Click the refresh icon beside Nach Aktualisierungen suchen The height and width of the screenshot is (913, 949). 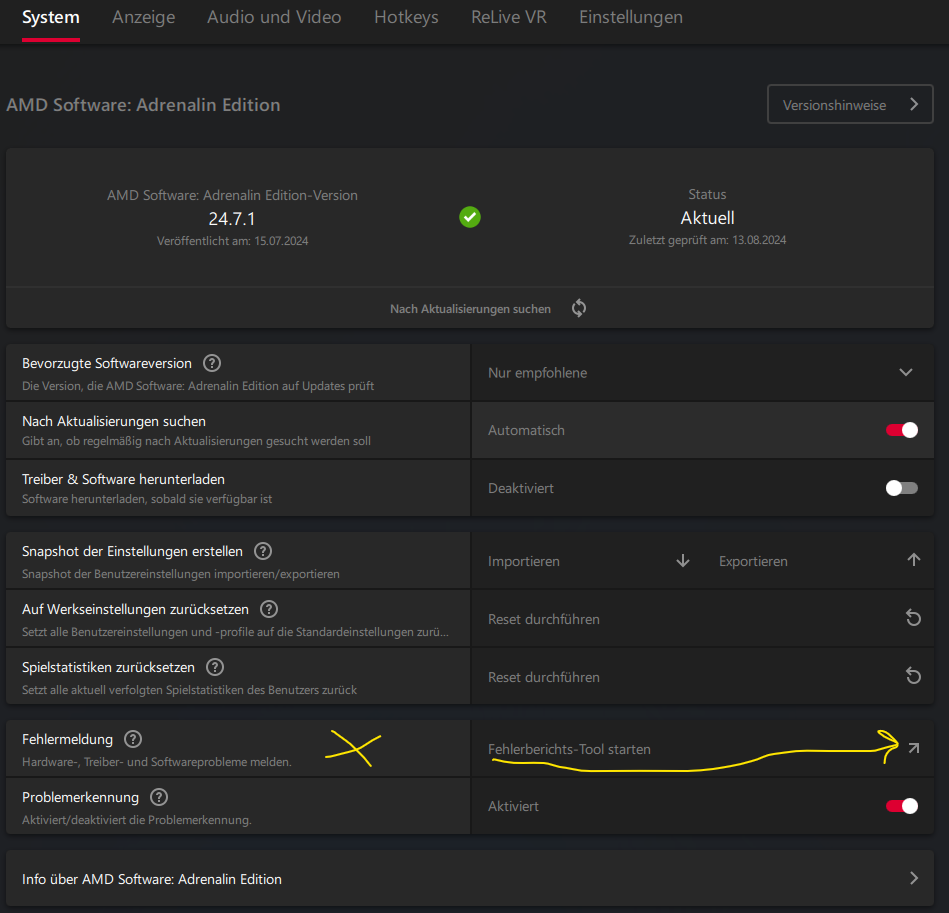tap(579, 309)
